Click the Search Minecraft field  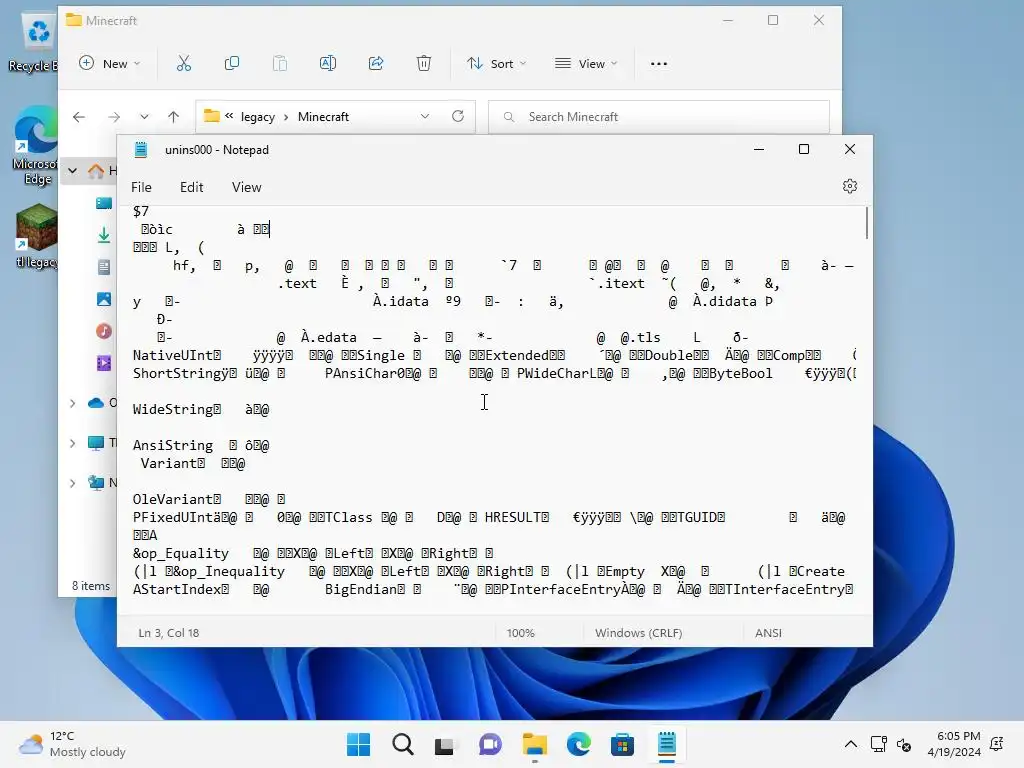point(659,117)
